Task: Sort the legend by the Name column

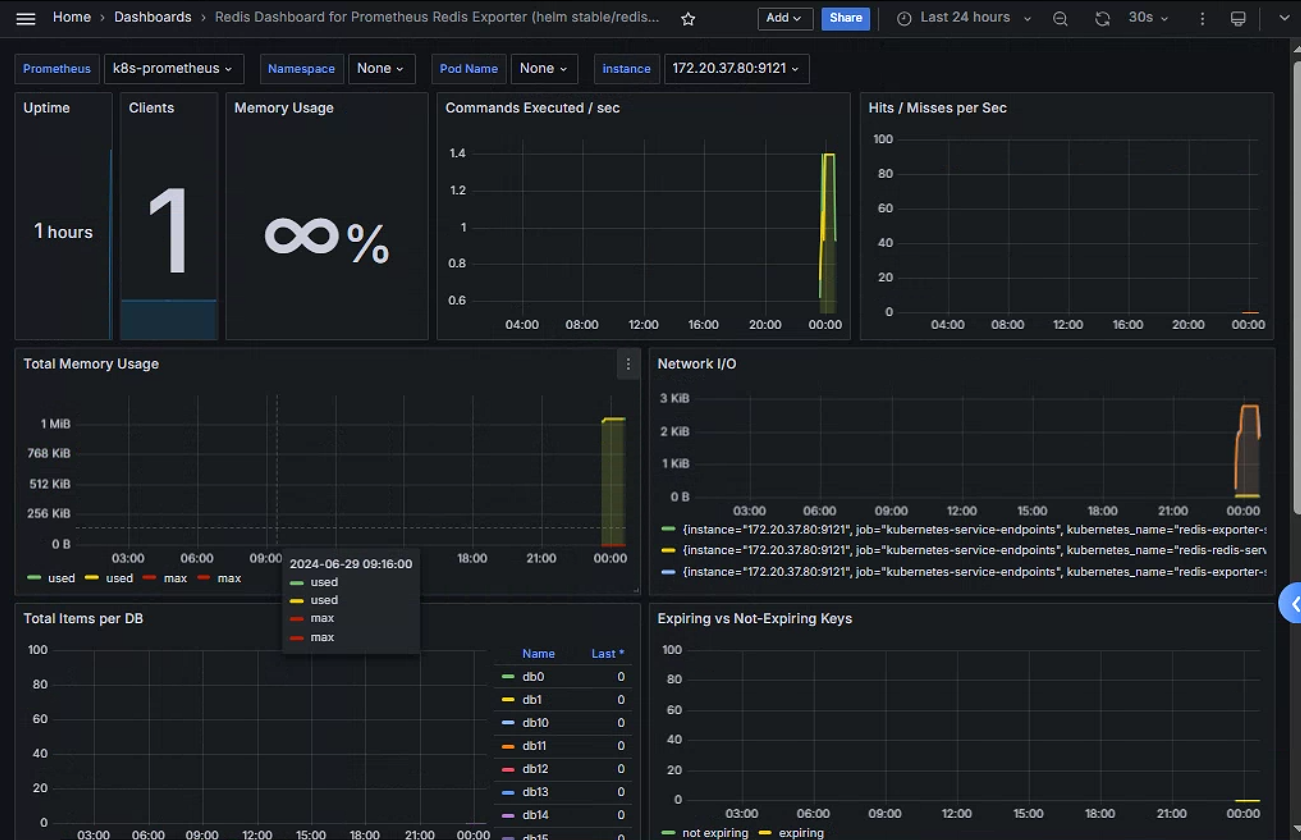Action: tap(538, 654)
